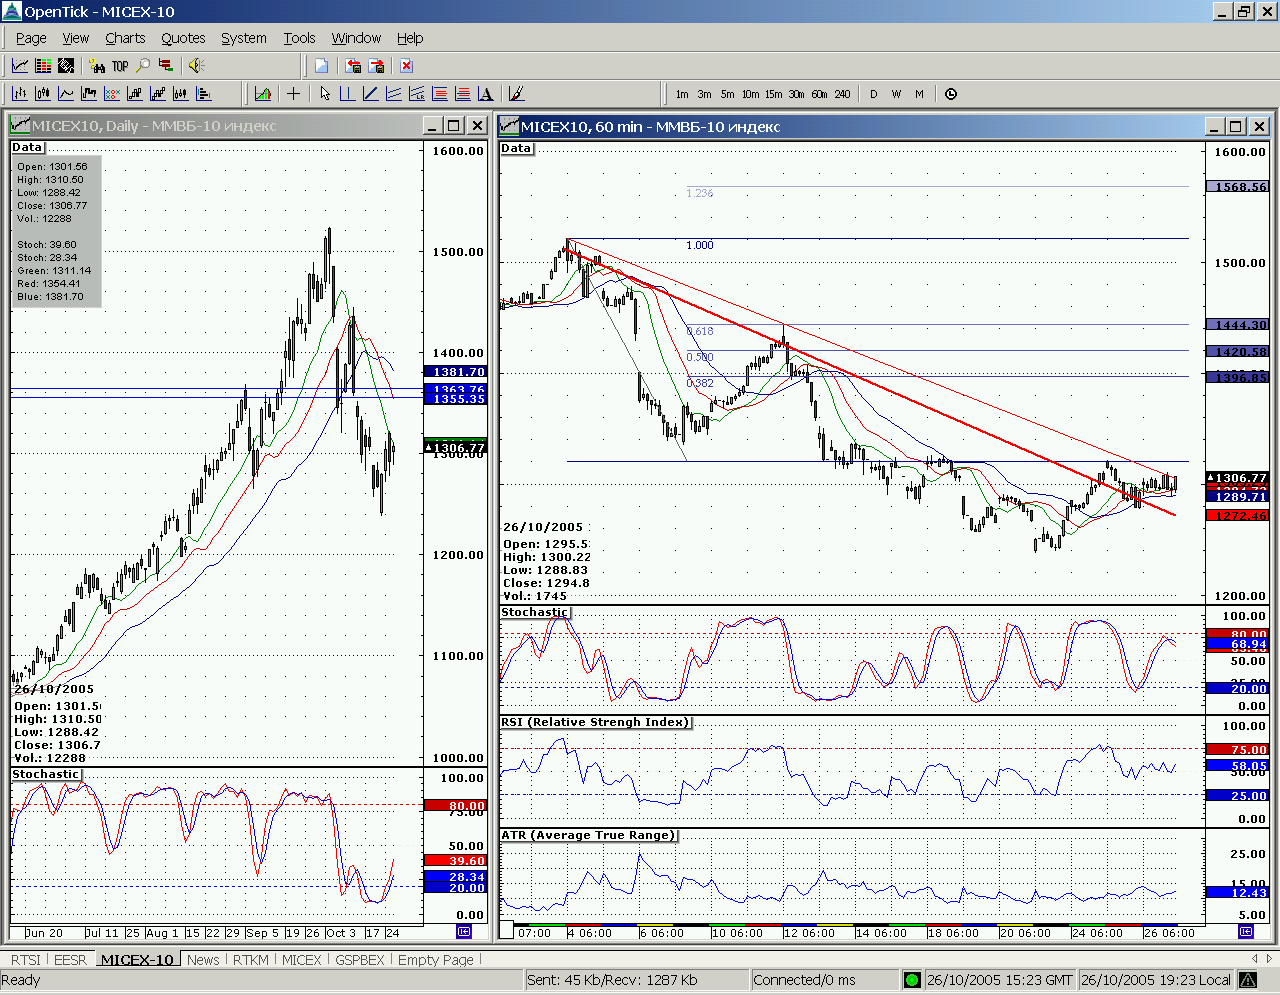Select the candlestick chart style icon

(43, 94)
